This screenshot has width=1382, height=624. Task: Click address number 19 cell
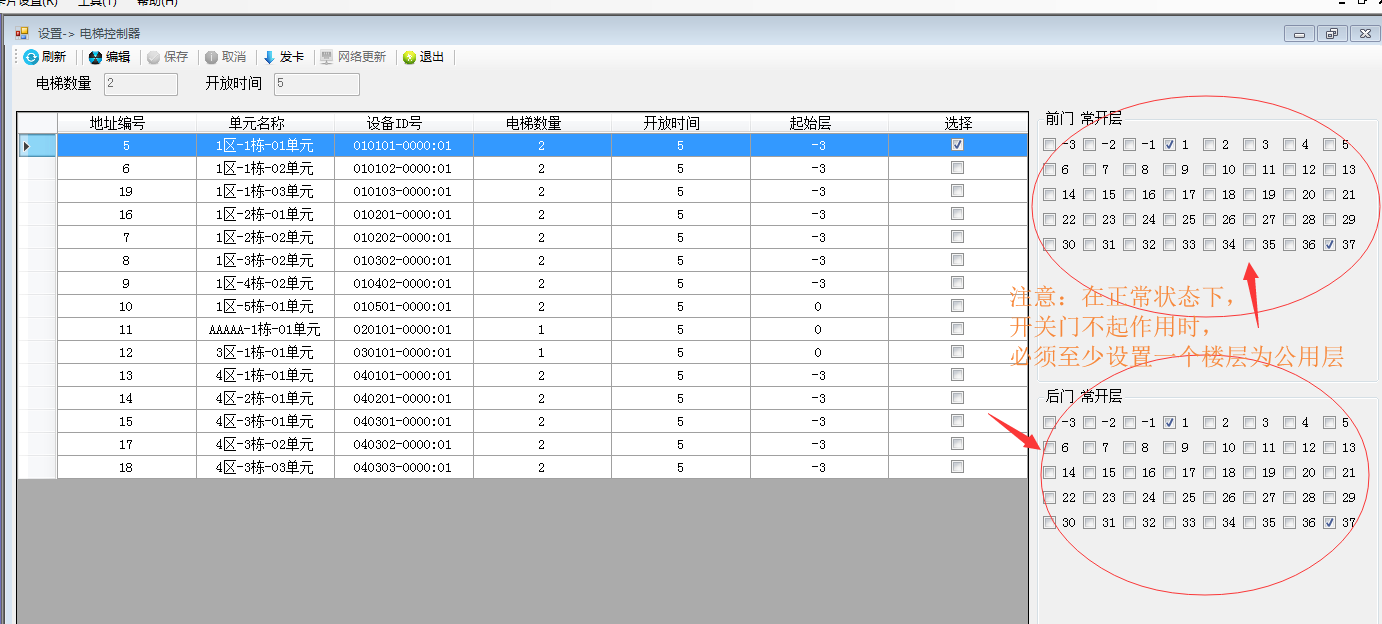[127, 192]
